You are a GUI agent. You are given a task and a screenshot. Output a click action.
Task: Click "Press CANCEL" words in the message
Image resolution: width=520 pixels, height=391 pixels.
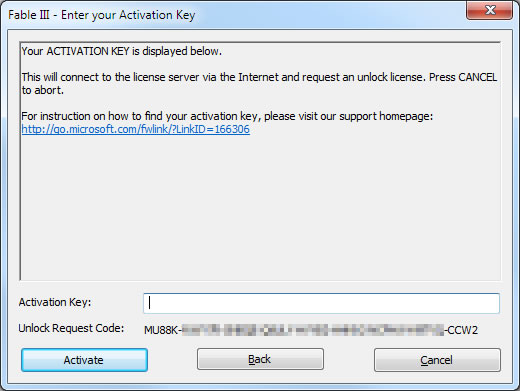463,77
